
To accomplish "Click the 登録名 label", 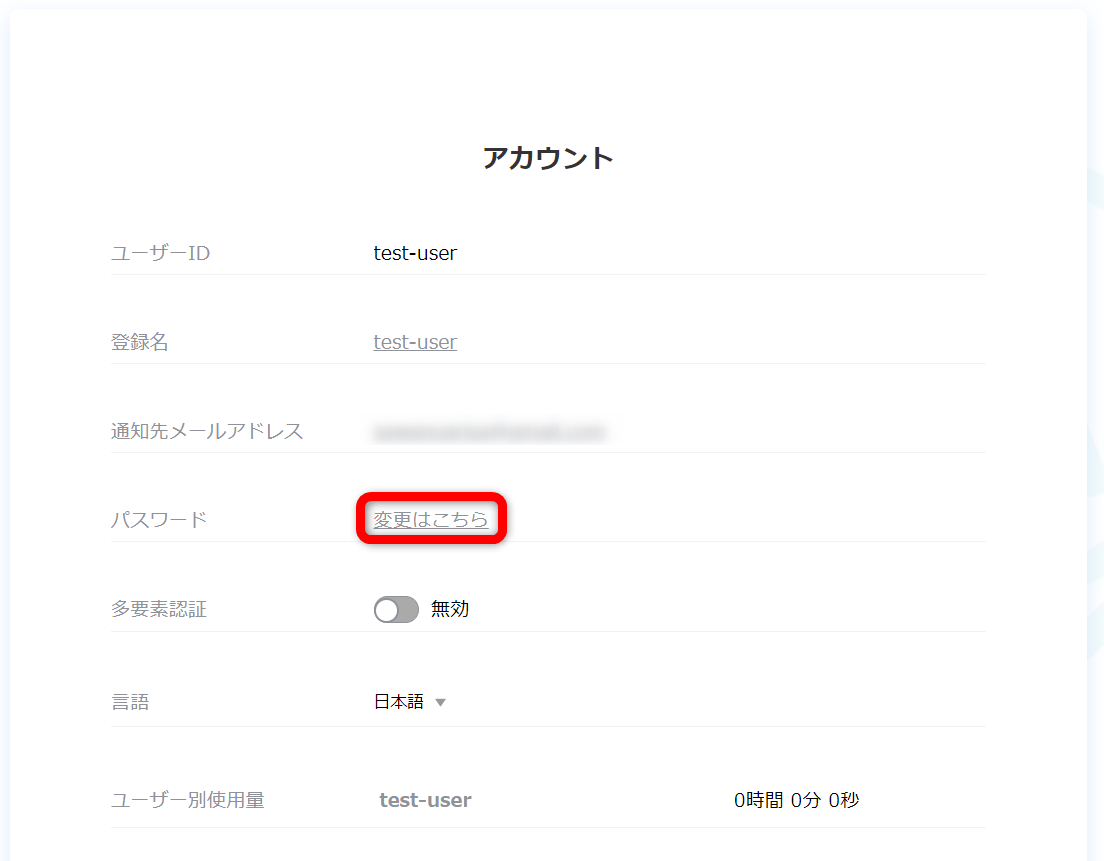I will 139,342.
